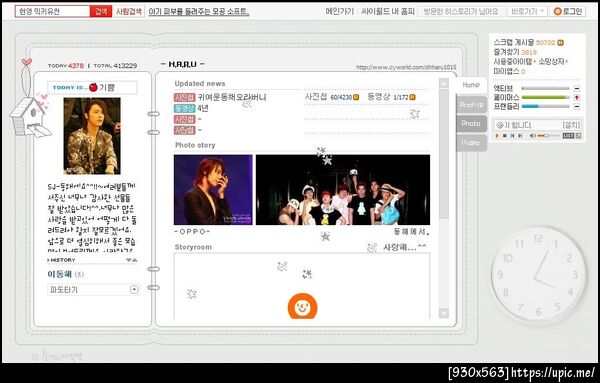Open 소망상자 wish box link
The width and height of the screenshot is (600, 383).
click(x=551, y=62)
